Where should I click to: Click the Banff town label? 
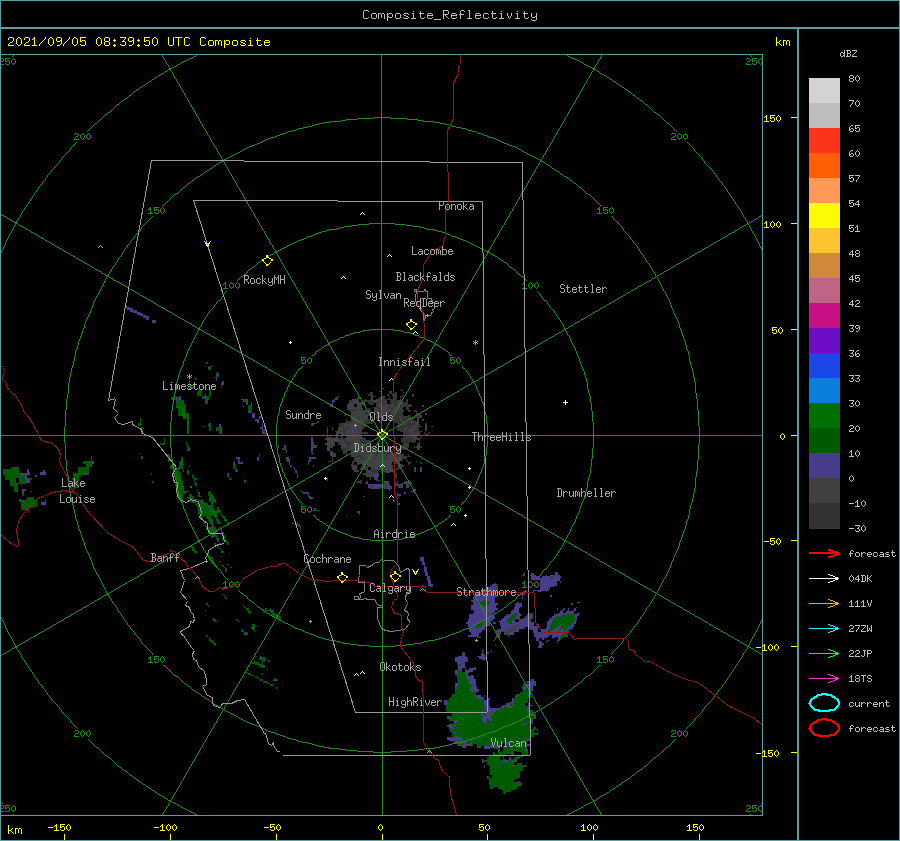coord(165,557)
